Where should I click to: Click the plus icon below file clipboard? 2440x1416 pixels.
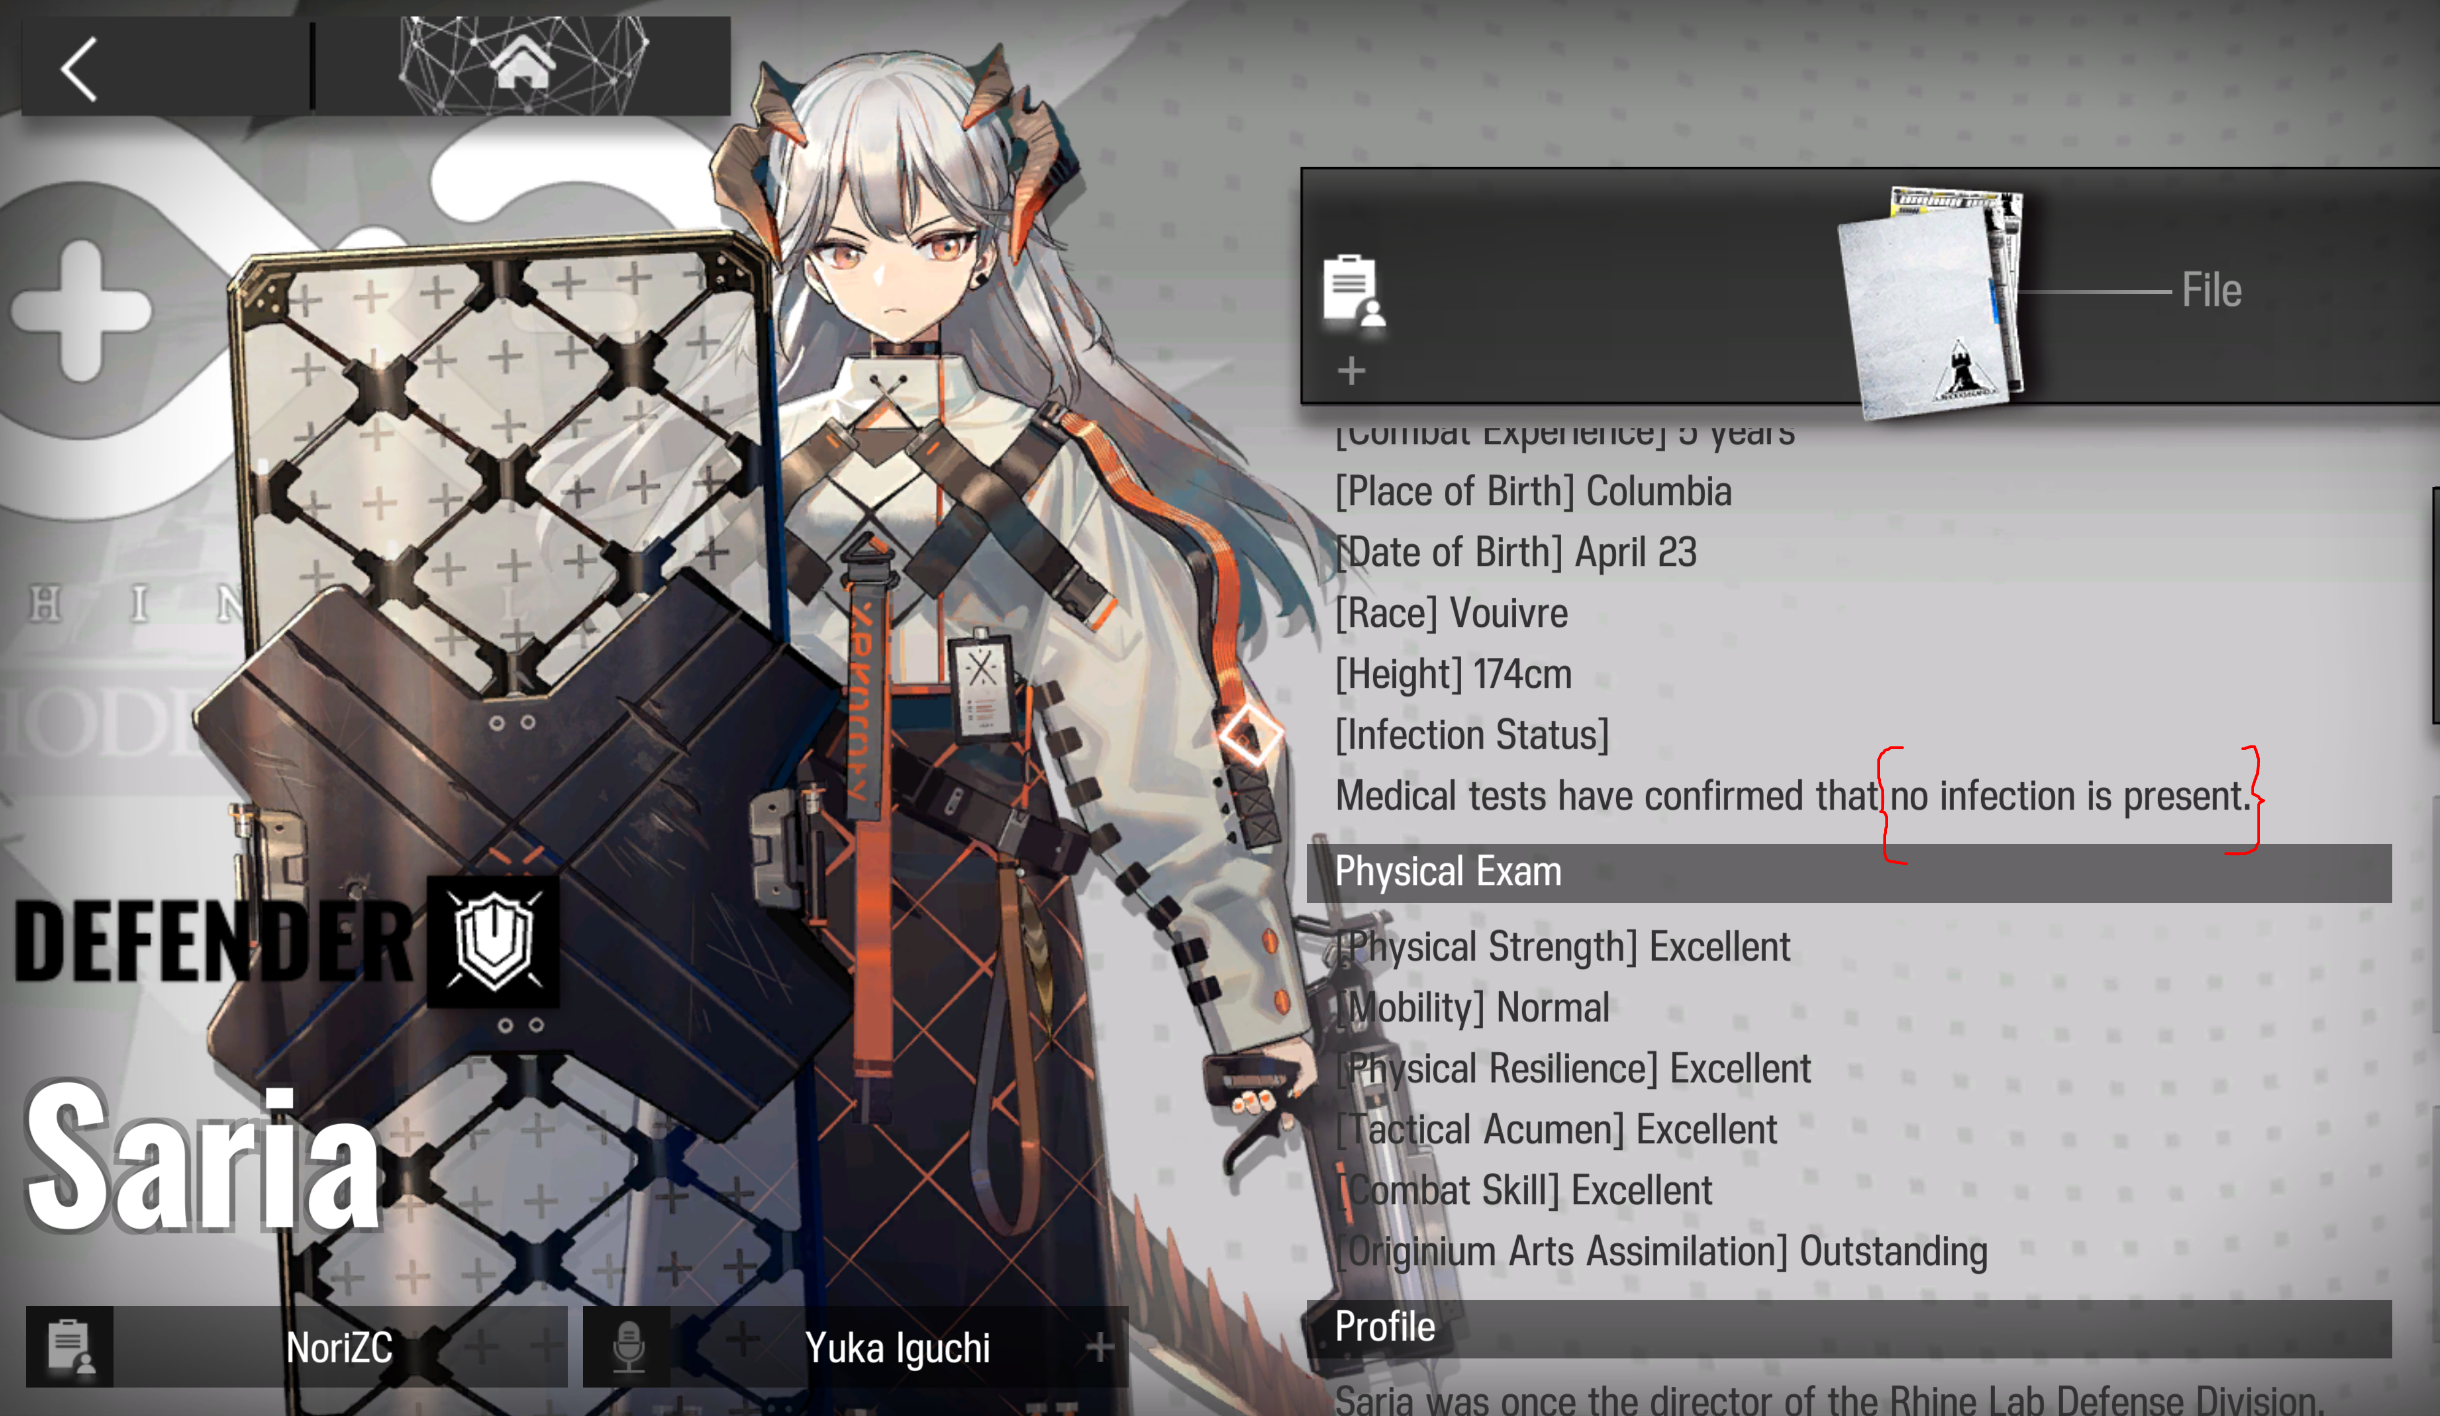coord(1351,371)
